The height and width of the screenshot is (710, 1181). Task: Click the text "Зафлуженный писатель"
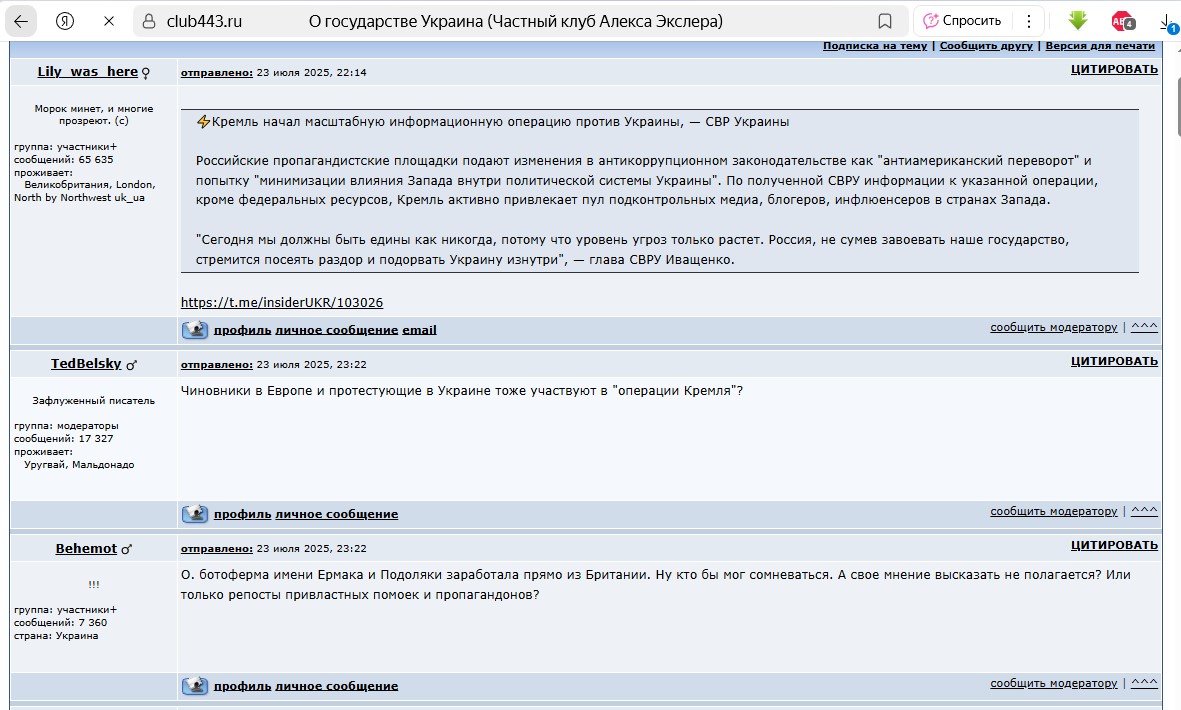[93, 401]
